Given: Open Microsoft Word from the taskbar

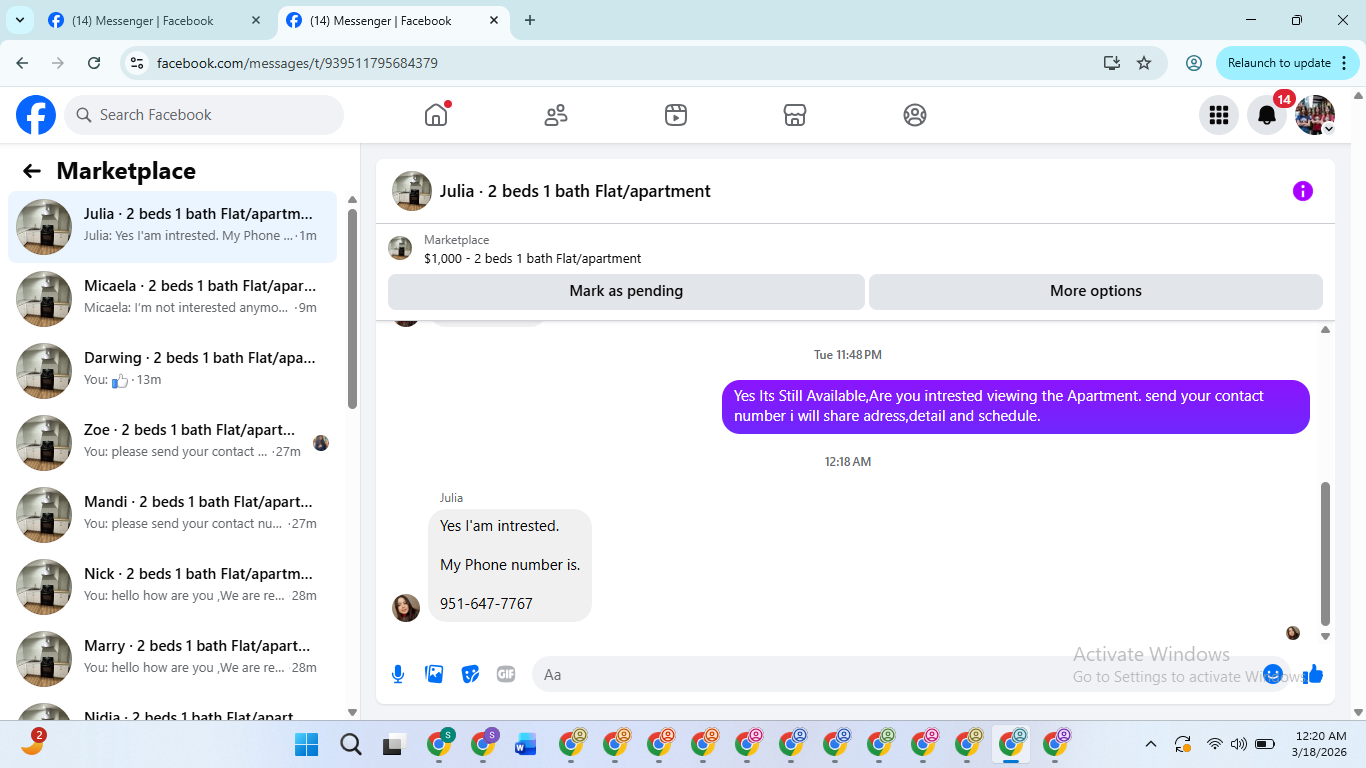Looking at the screenshot, I should [x=525, y=744].
